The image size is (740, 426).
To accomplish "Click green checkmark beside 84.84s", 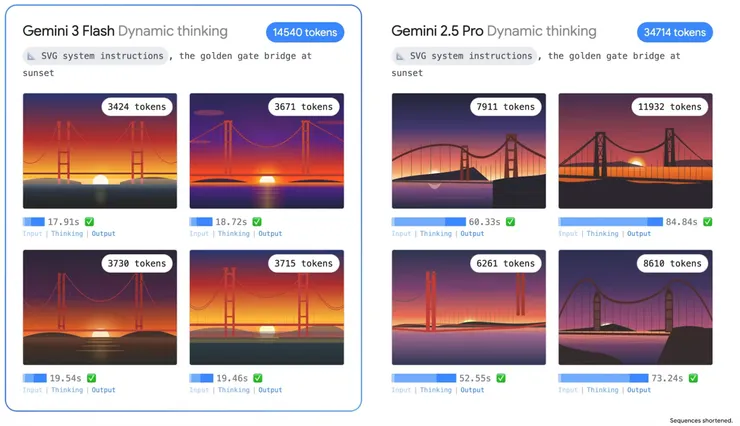I will coord(706,222).
